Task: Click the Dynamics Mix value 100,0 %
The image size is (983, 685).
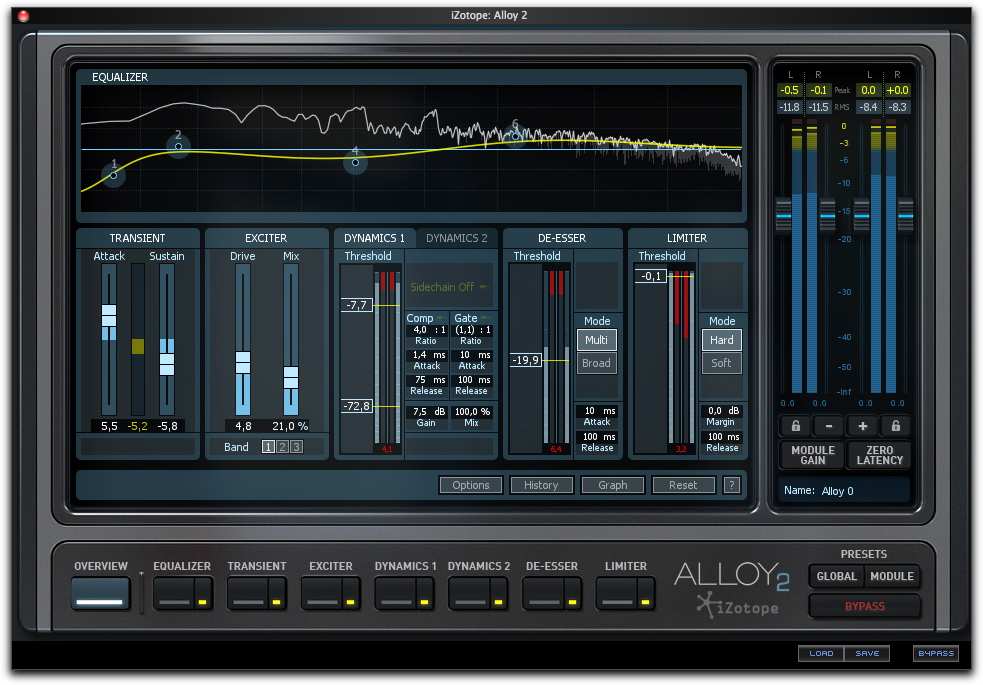Action: tap(472, 412)
